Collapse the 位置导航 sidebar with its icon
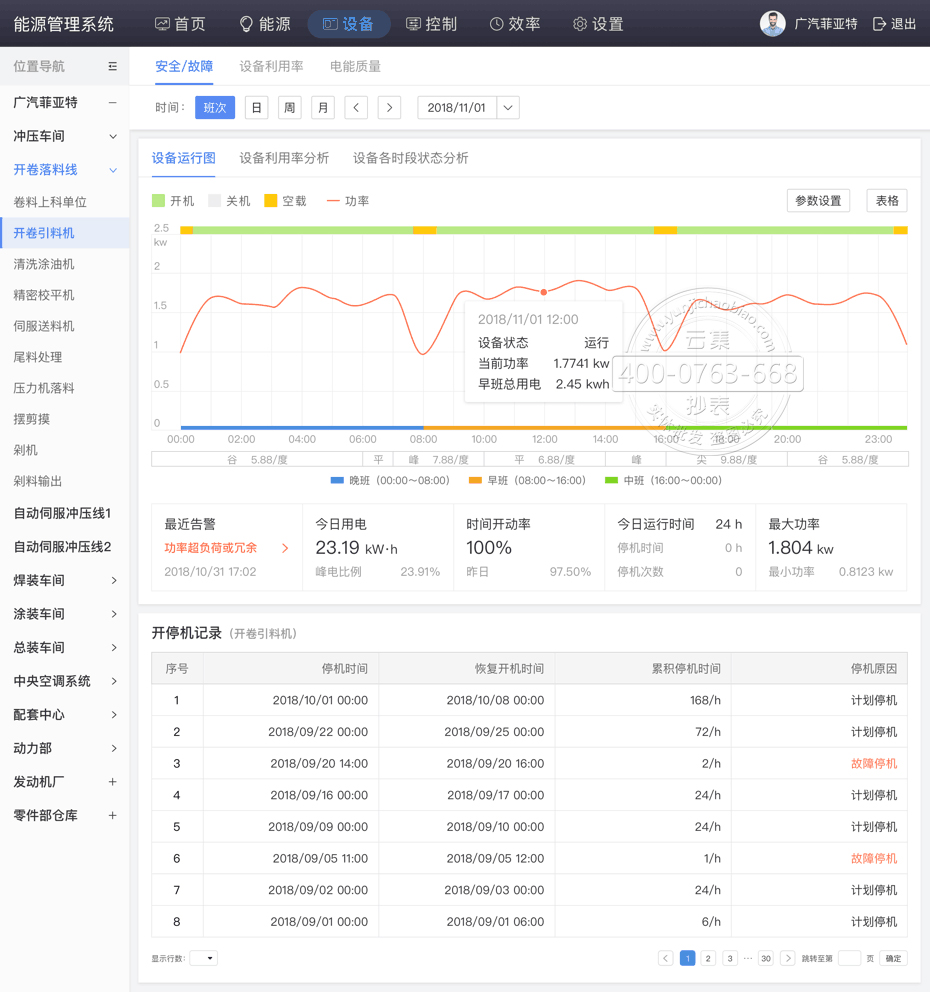930x992 pixels. [x=113, y=65]
